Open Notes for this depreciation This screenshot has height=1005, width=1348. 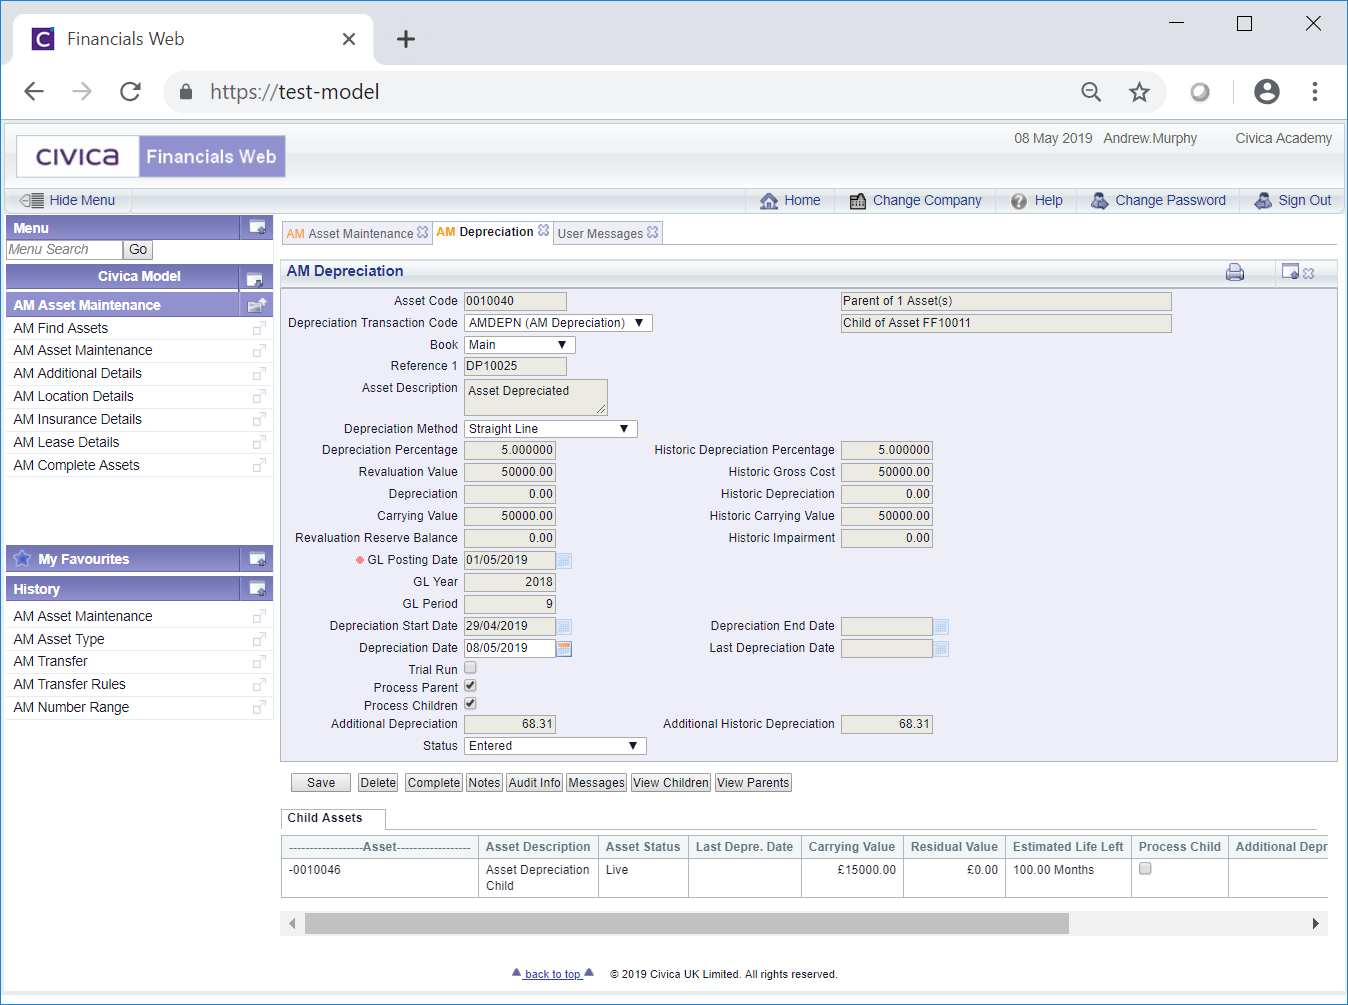coord(484,783)
